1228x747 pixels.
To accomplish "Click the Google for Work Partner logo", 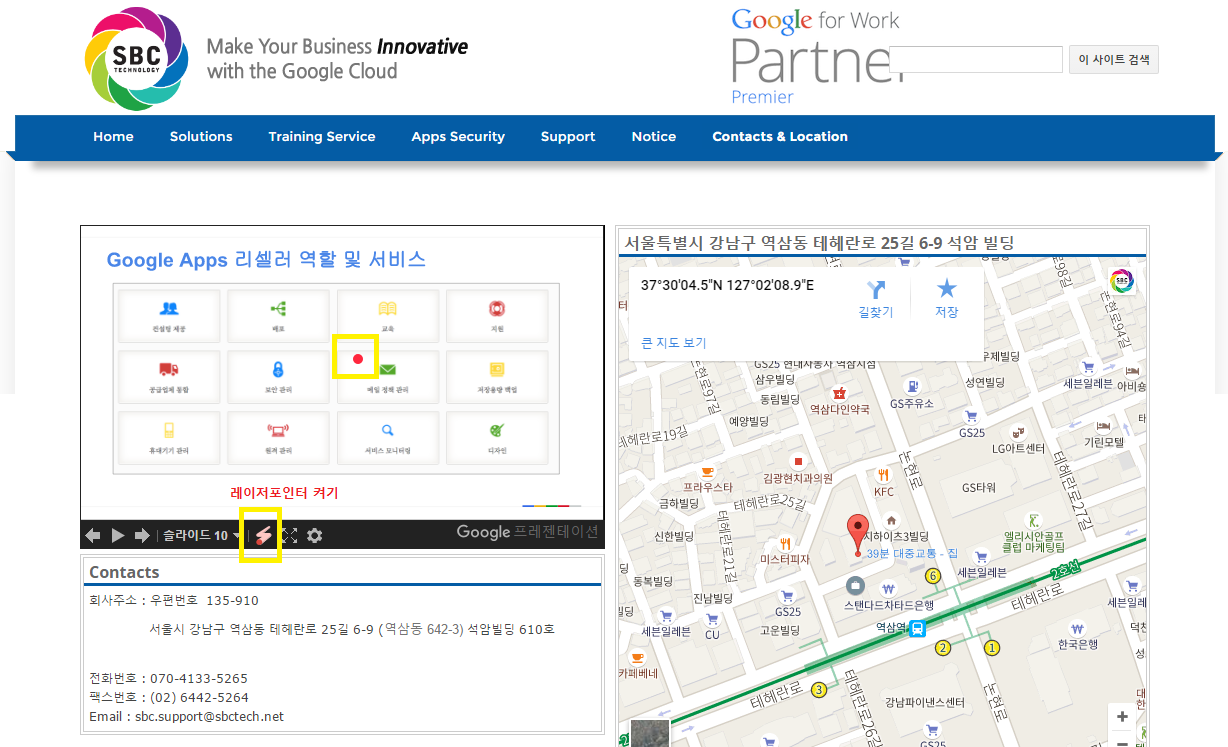I will point(816,57).
